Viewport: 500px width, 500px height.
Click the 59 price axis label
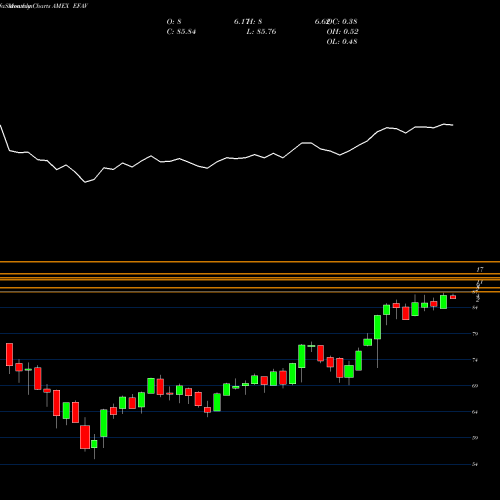[x=475, y=438]
